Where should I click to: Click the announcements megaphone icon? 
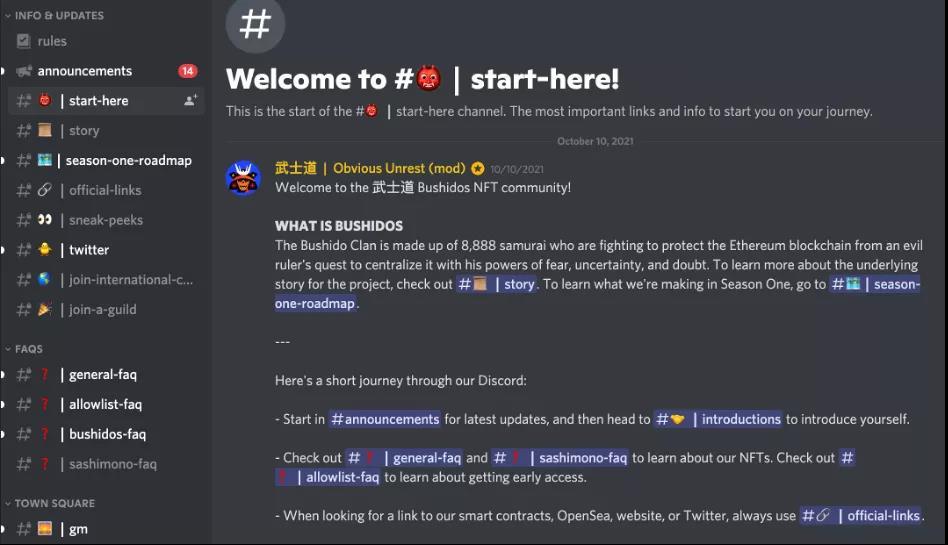[24, 71]
